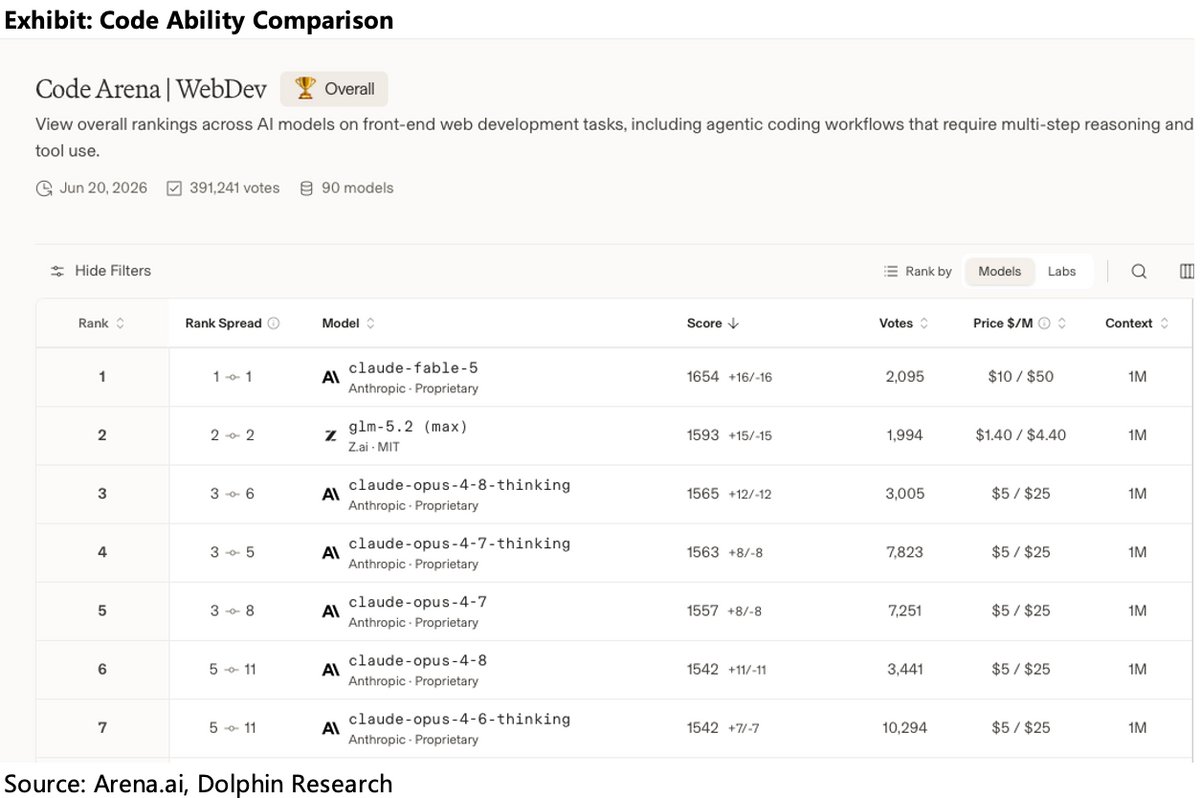Click the Anthropic logo beside claude-opus-4-8-thinking
Viewport: 1200px width, 798px height.
331,494
